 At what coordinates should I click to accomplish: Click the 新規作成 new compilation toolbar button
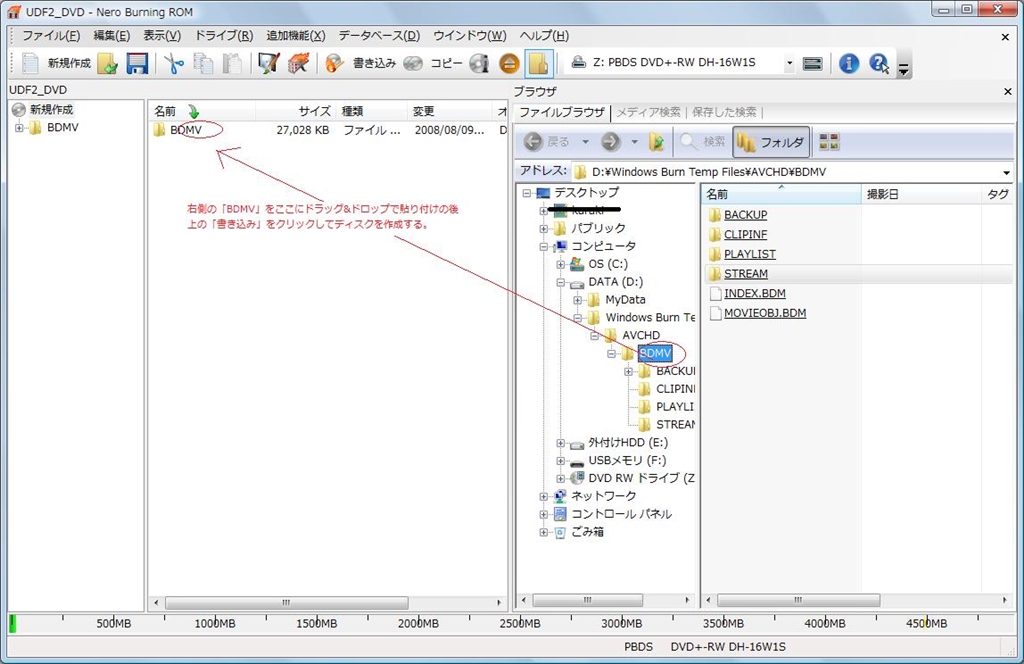pyautogui.click(x=56, y=63)
